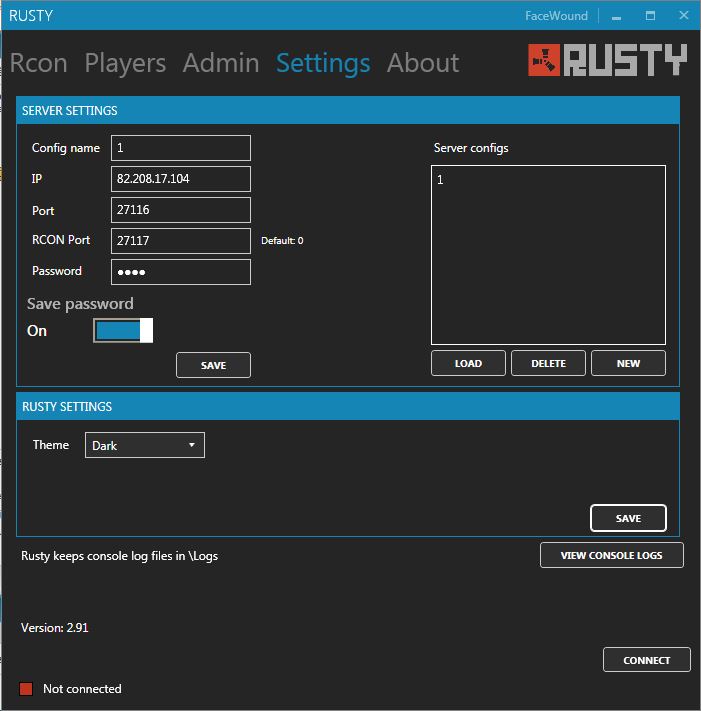Close the Rusty window
Viewport: 701px width, 711px height.
click(x=684, y=15)
